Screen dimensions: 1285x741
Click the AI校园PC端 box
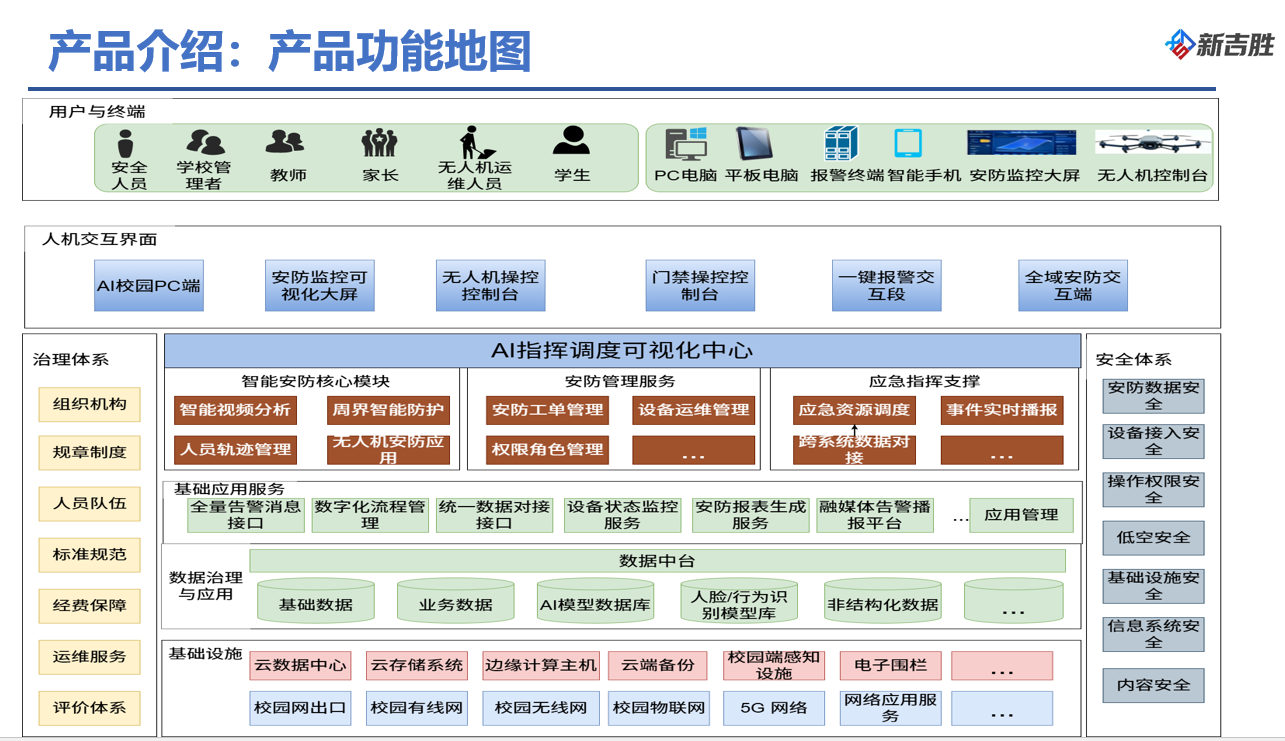pyautogui.click(x=149, y=285)
